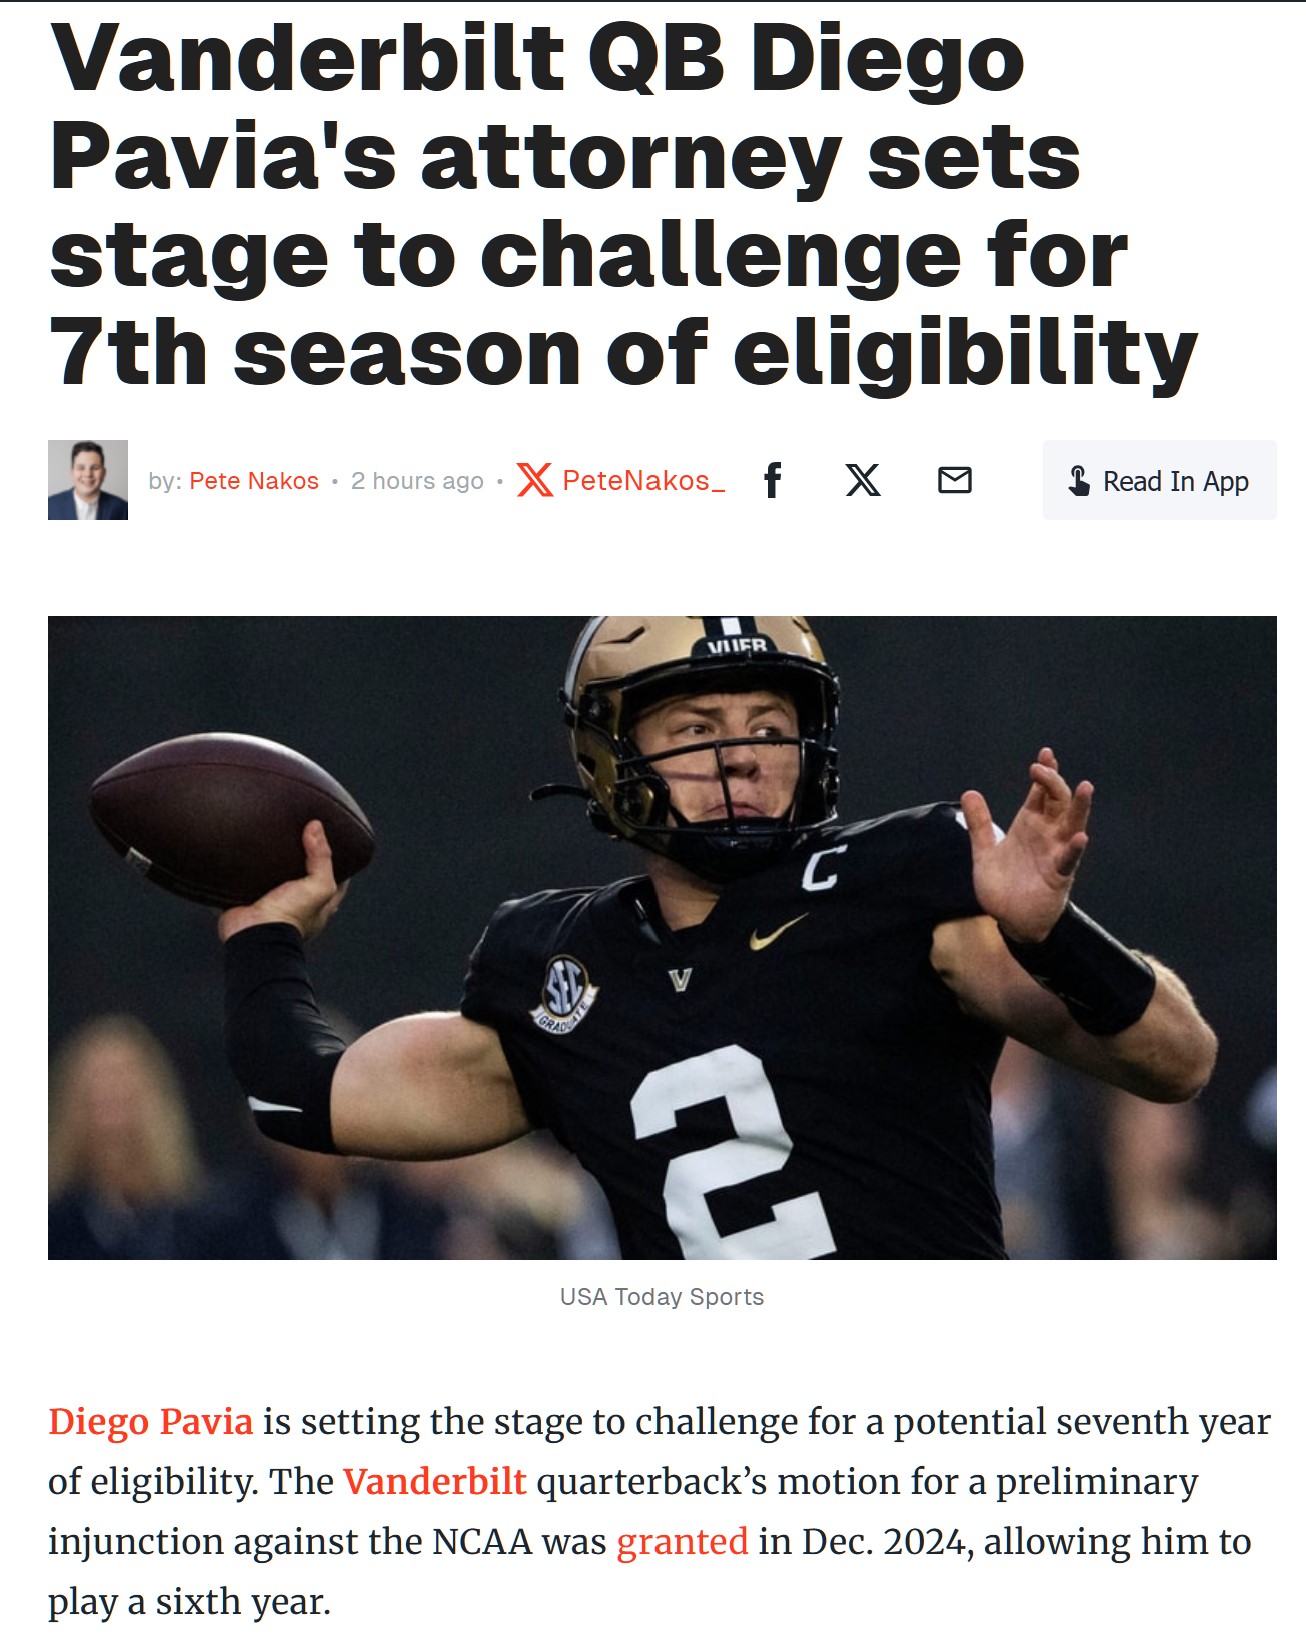Open the Vanderbilt team link

434,1481
